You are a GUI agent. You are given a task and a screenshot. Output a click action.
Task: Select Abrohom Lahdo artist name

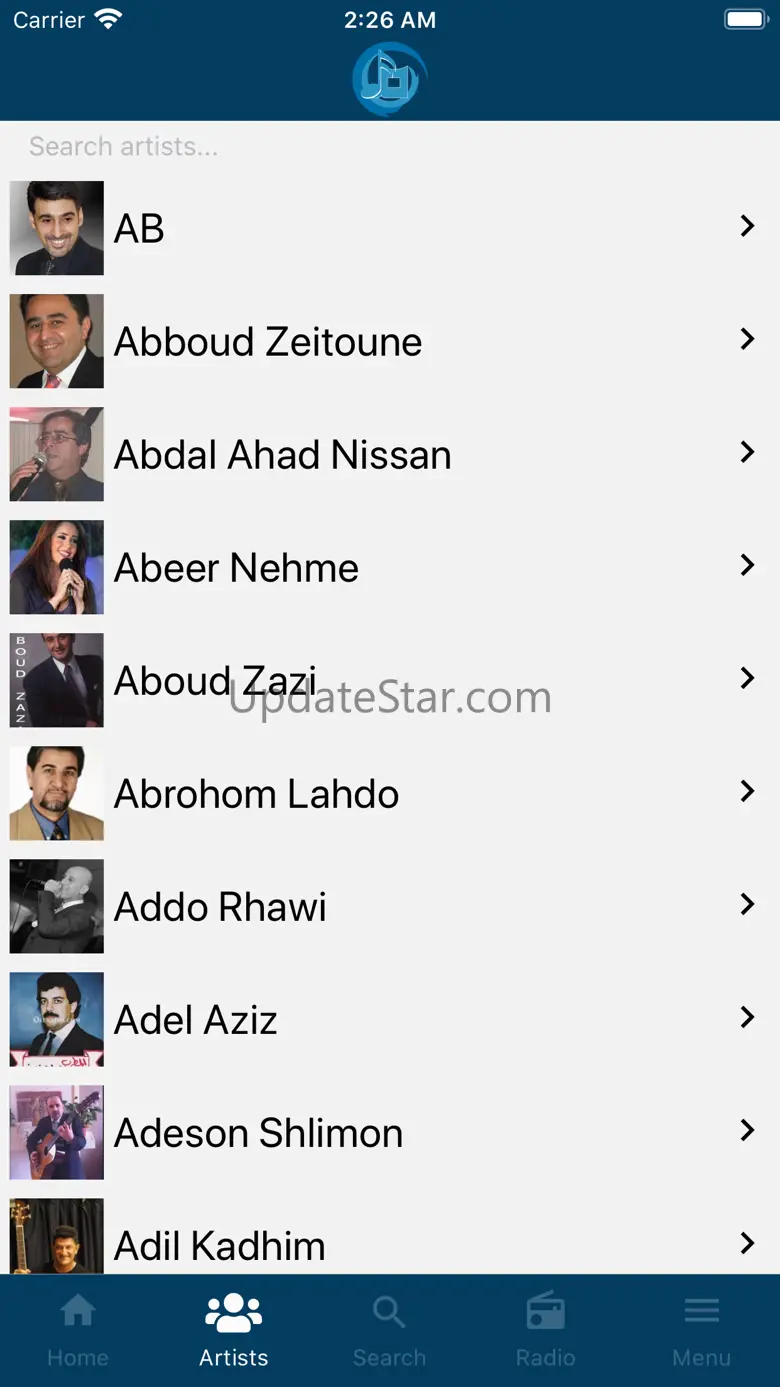tap(256, 794)
